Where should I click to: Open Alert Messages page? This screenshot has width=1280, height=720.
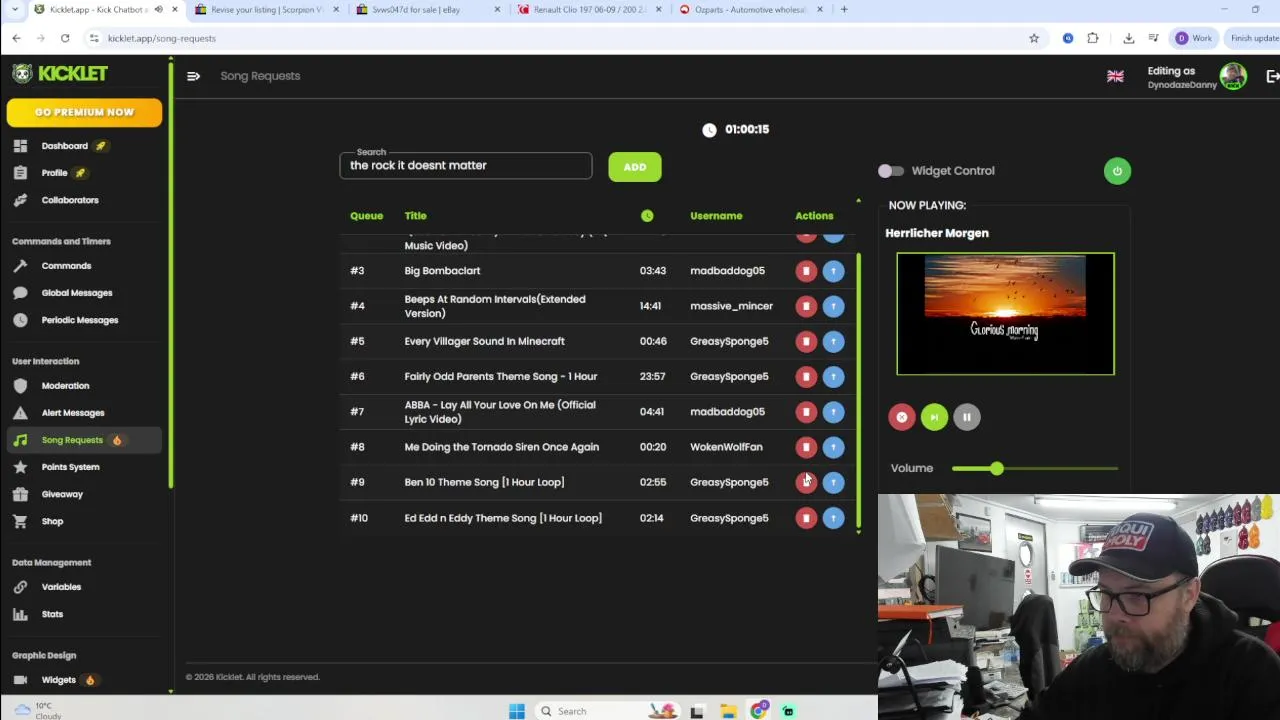pyautogui.click(x=73, y=413)
